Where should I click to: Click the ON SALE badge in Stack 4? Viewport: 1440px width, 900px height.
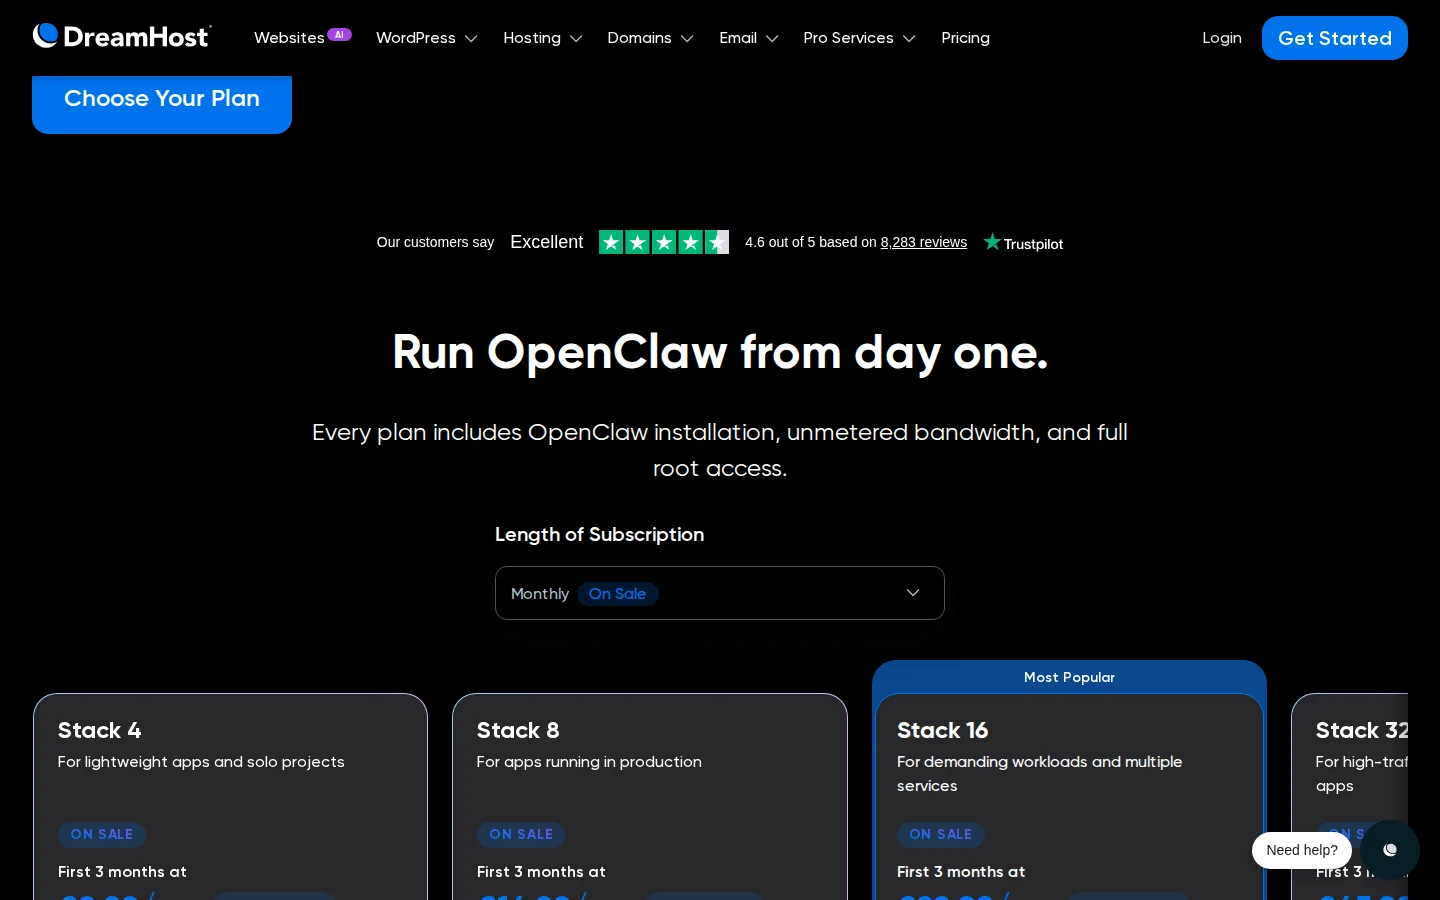(102, 834)
